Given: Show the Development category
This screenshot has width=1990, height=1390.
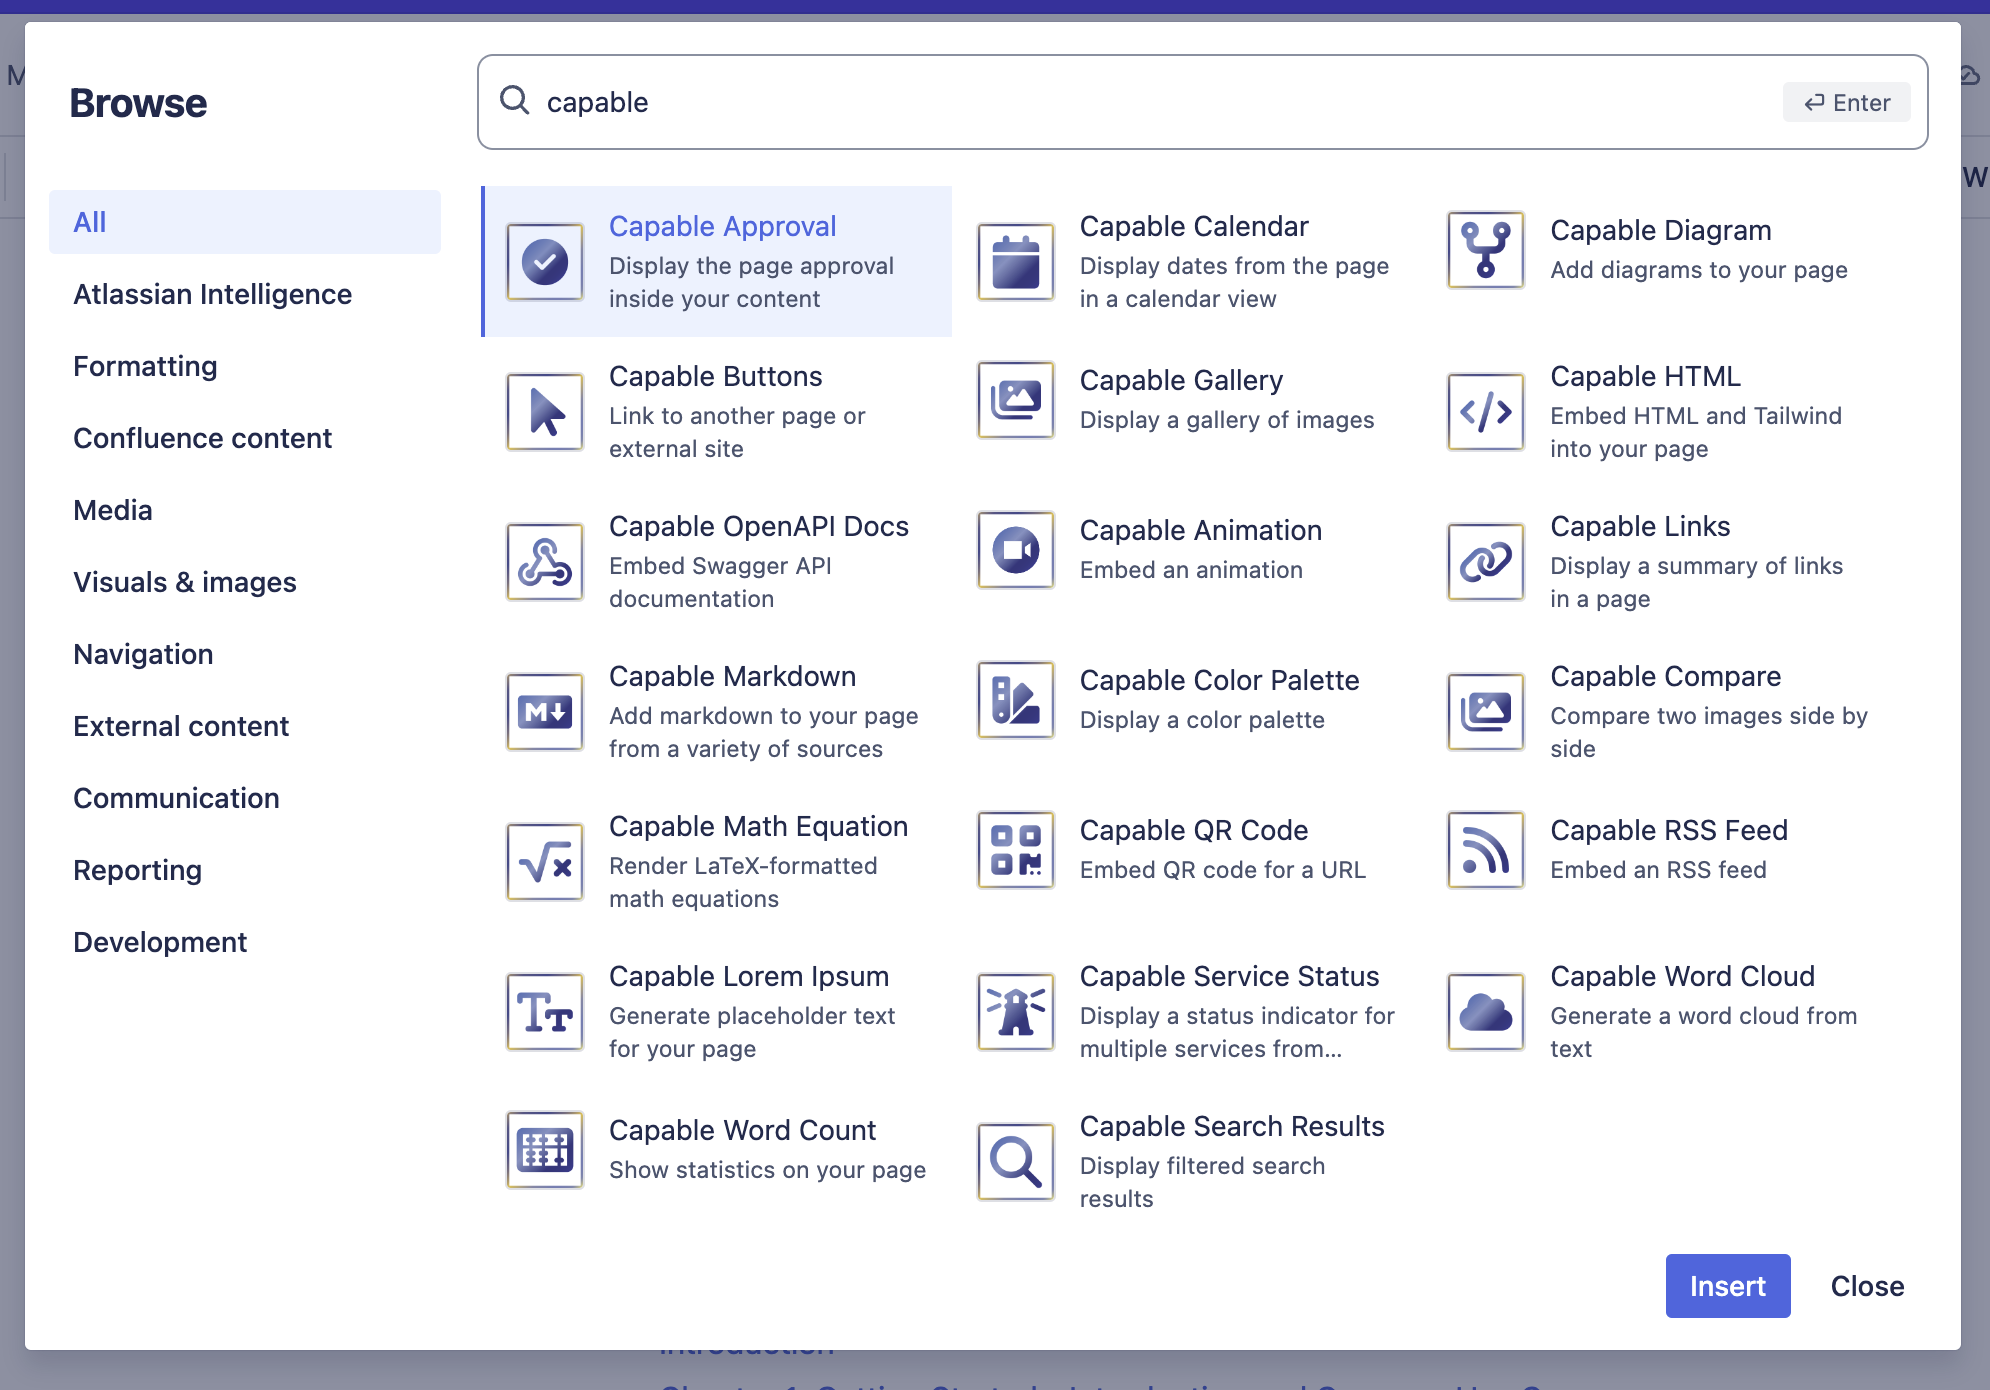Looking at the screenshot, I should (160, 942).
